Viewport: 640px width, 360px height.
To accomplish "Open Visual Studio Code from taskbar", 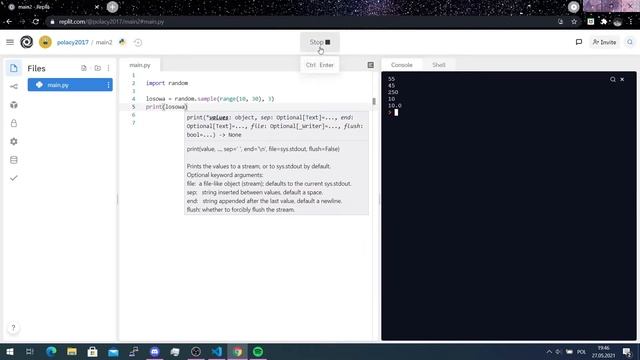I will coord(217,351).
